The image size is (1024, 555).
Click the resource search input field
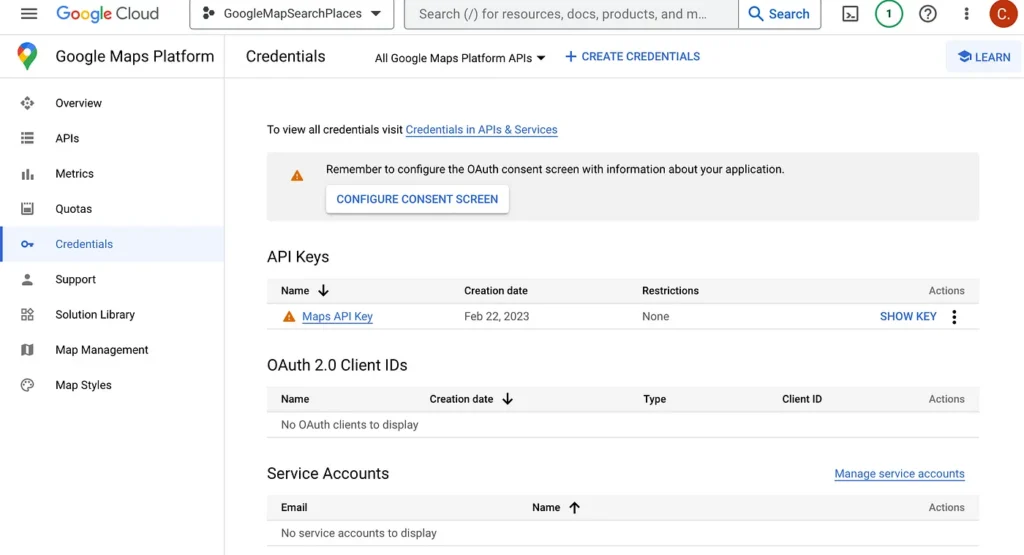(571, 14)
